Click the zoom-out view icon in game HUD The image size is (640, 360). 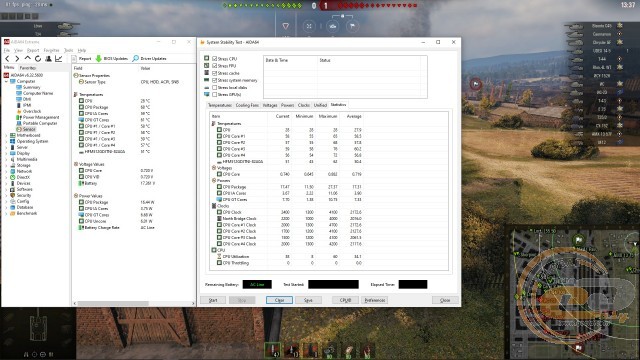[309, 26]
